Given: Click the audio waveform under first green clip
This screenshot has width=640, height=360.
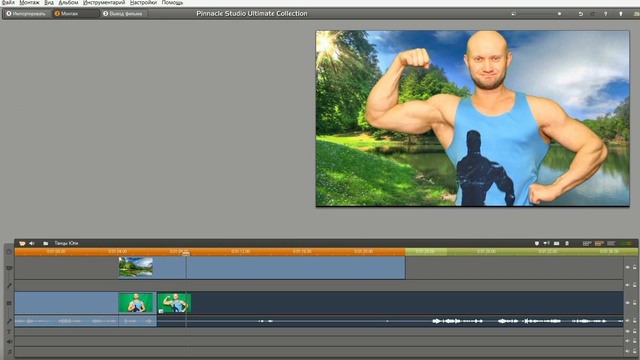Looking at the screenshot, I should point(137,321).
